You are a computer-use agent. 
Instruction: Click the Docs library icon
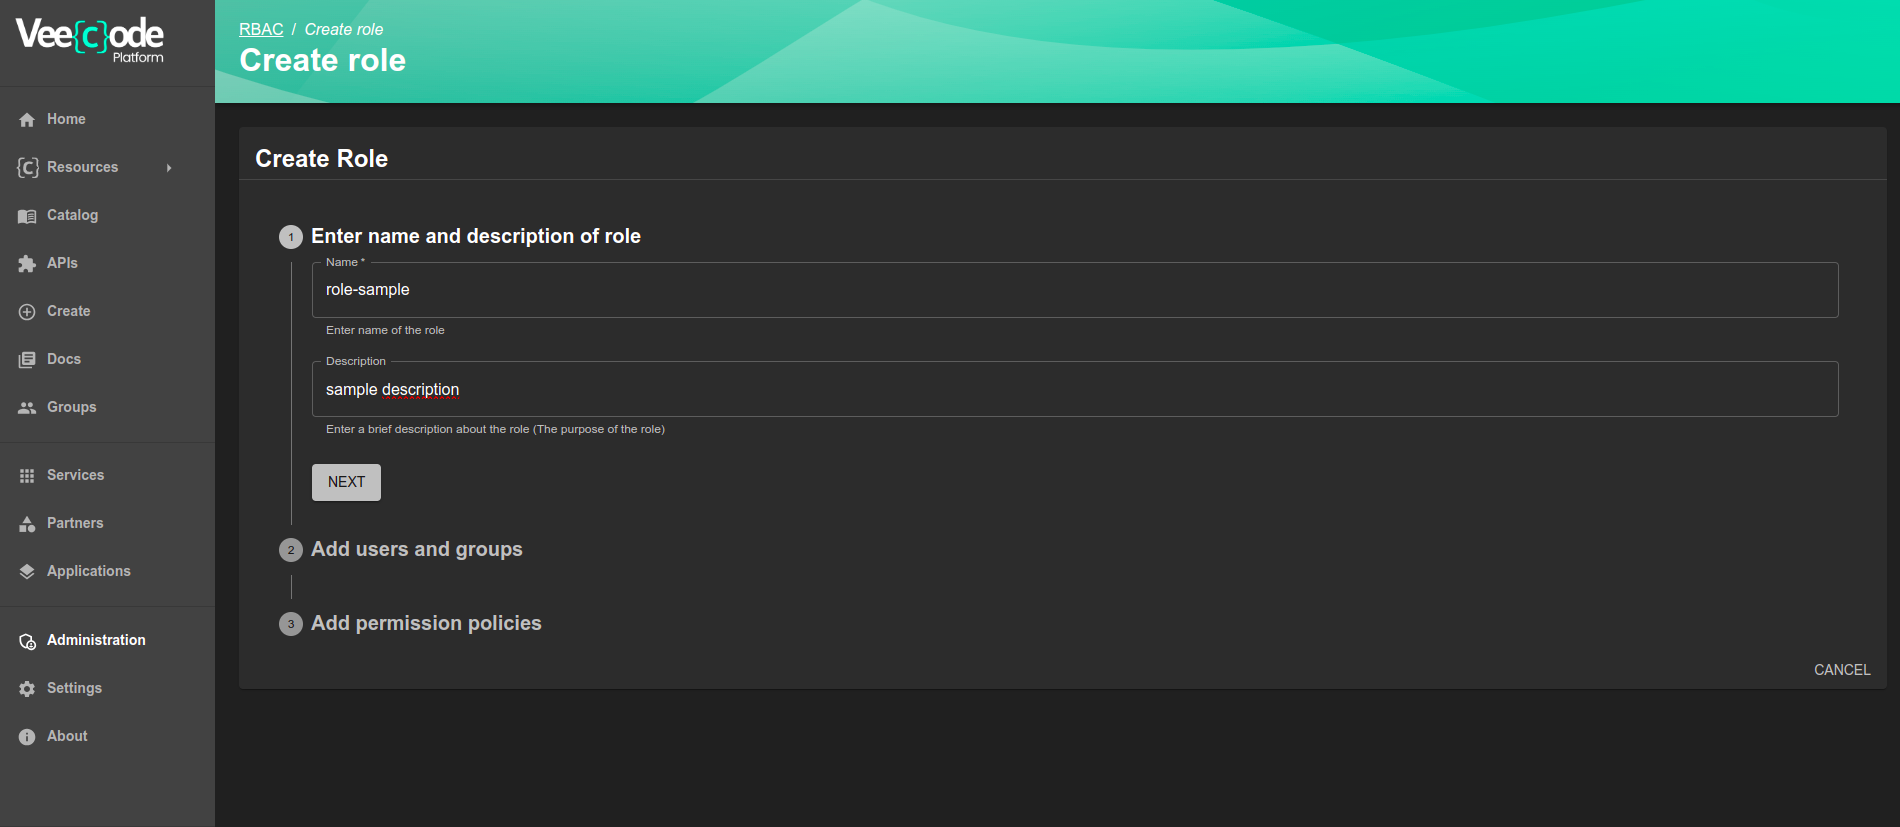[x=27, y=360]
